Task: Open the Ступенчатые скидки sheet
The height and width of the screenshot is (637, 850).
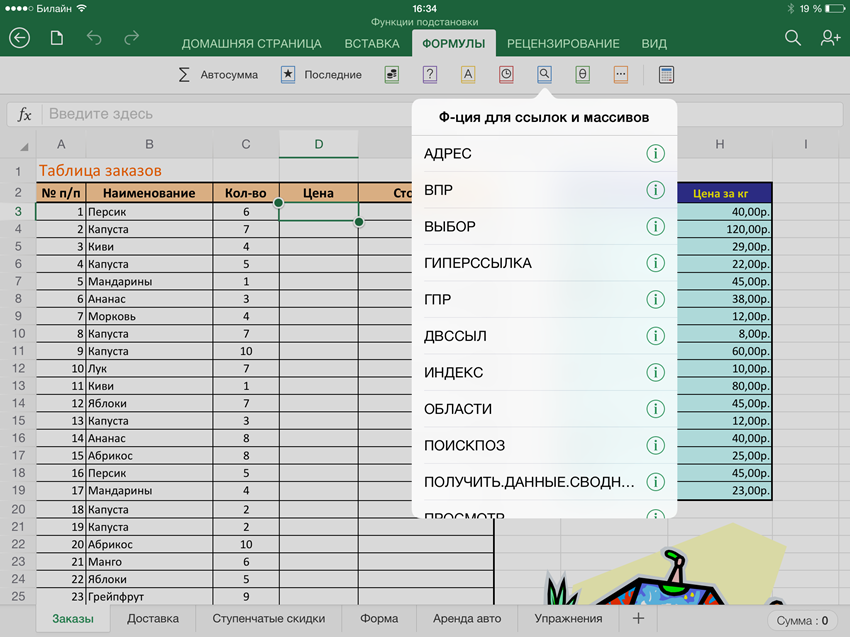Action: tap(269, 619)
